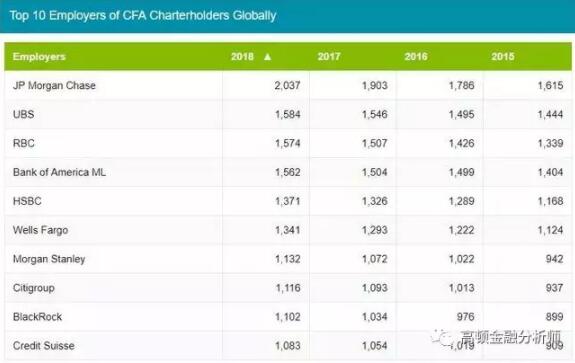Click JP Morgan Chase 2015 value 1,615

pyautogui.click(x=550, y=85)
